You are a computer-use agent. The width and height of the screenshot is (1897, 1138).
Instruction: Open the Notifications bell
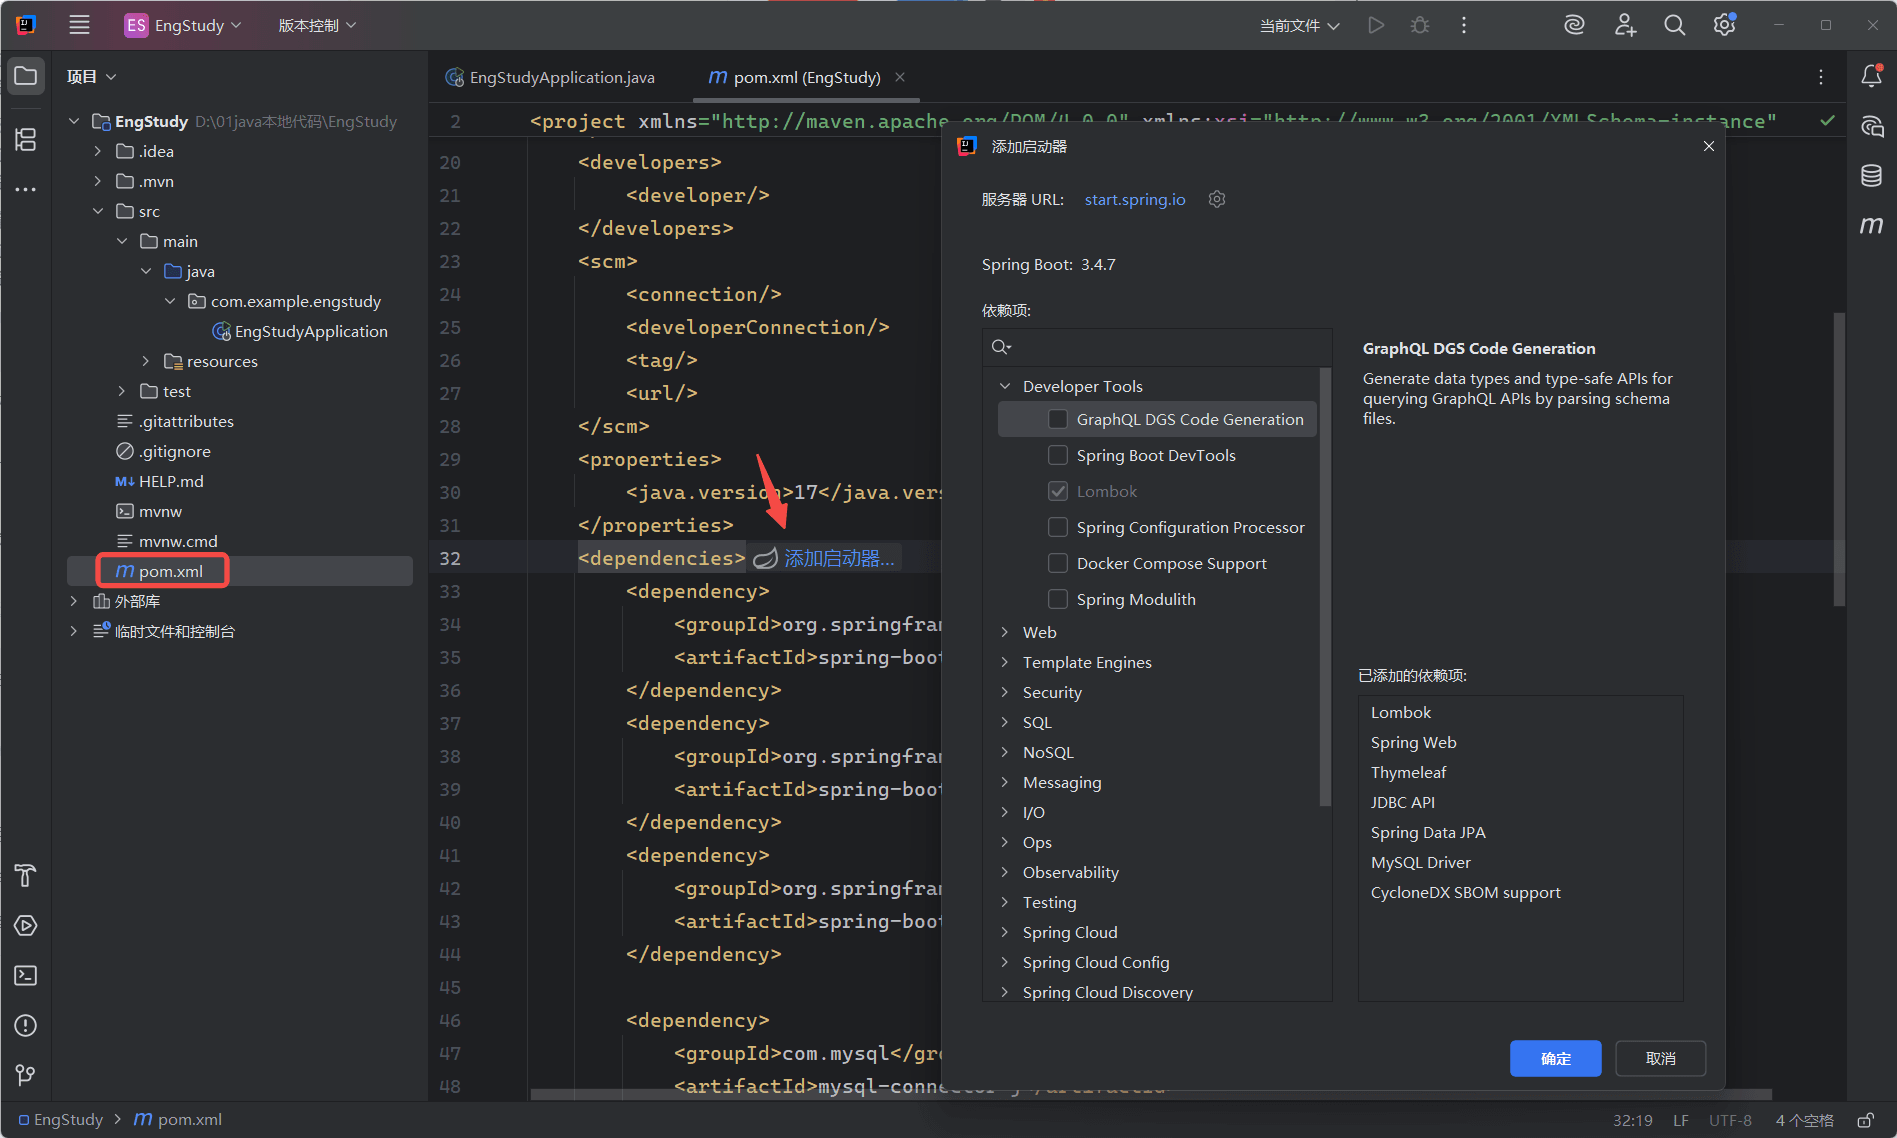[x=1871, y=76]
